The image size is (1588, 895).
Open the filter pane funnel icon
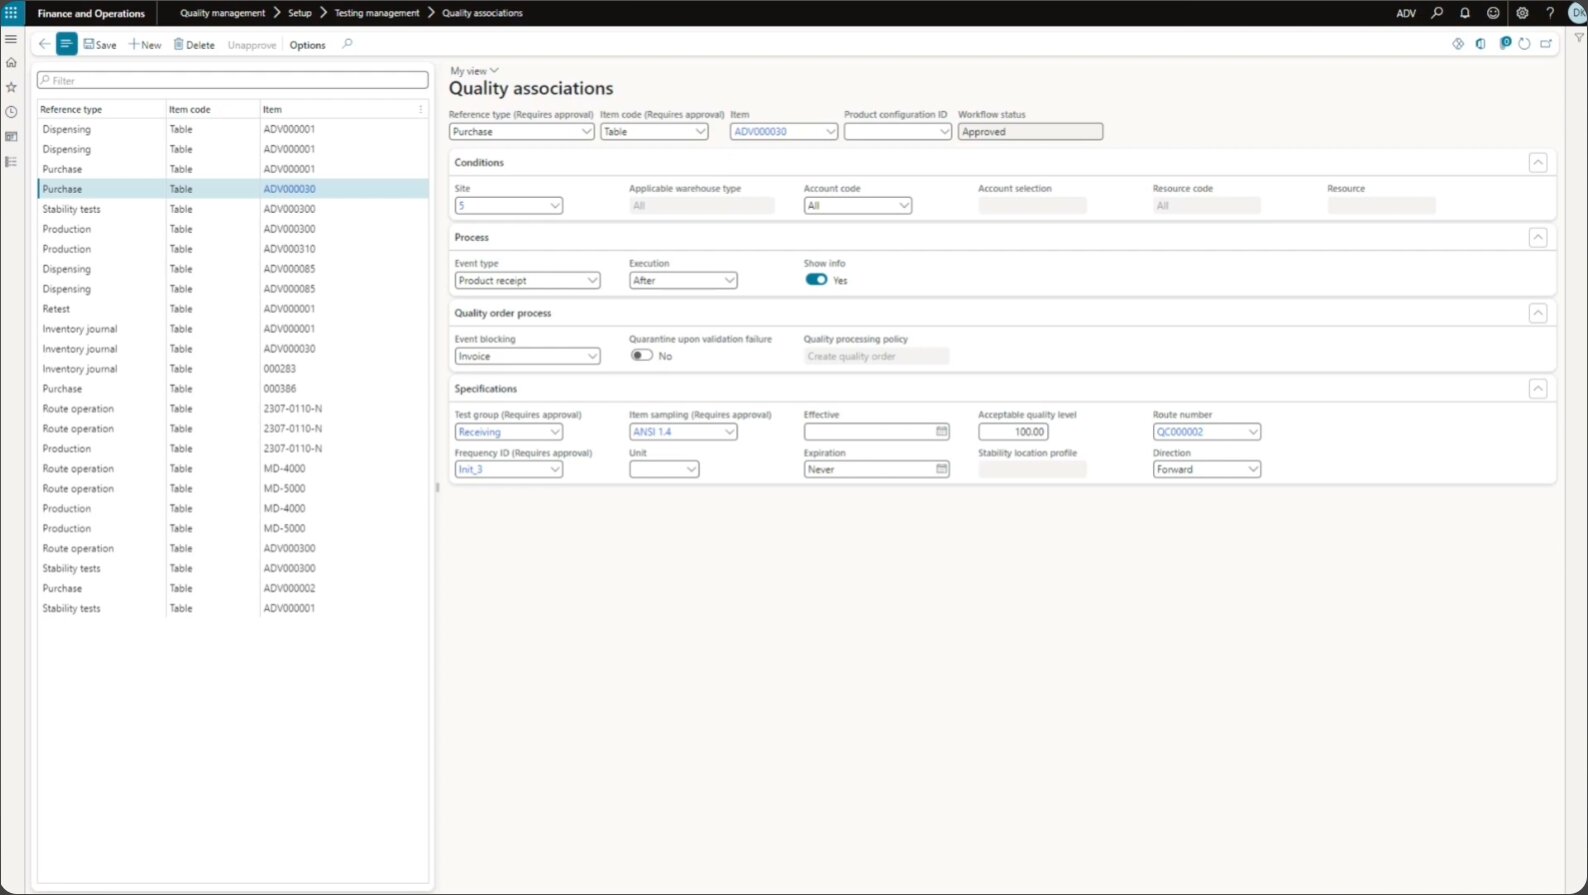pos(1579,38)
